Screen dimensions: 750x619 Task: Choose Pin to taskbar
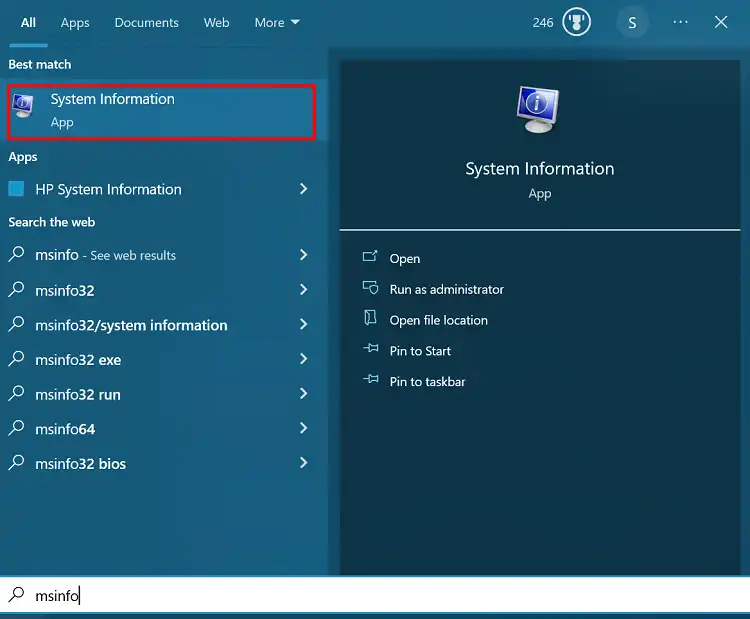coord(427,382)
